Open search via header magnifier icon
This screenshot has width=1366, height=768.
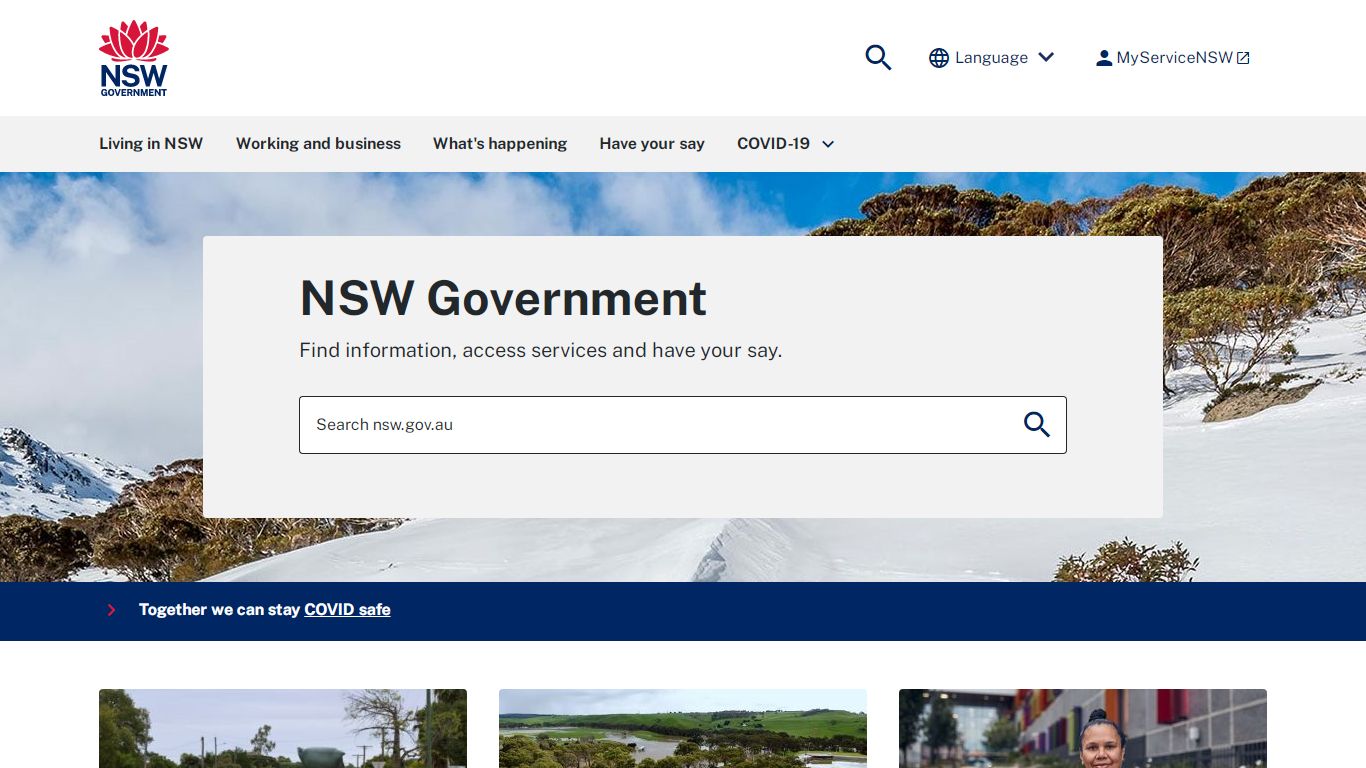(878, 57)
